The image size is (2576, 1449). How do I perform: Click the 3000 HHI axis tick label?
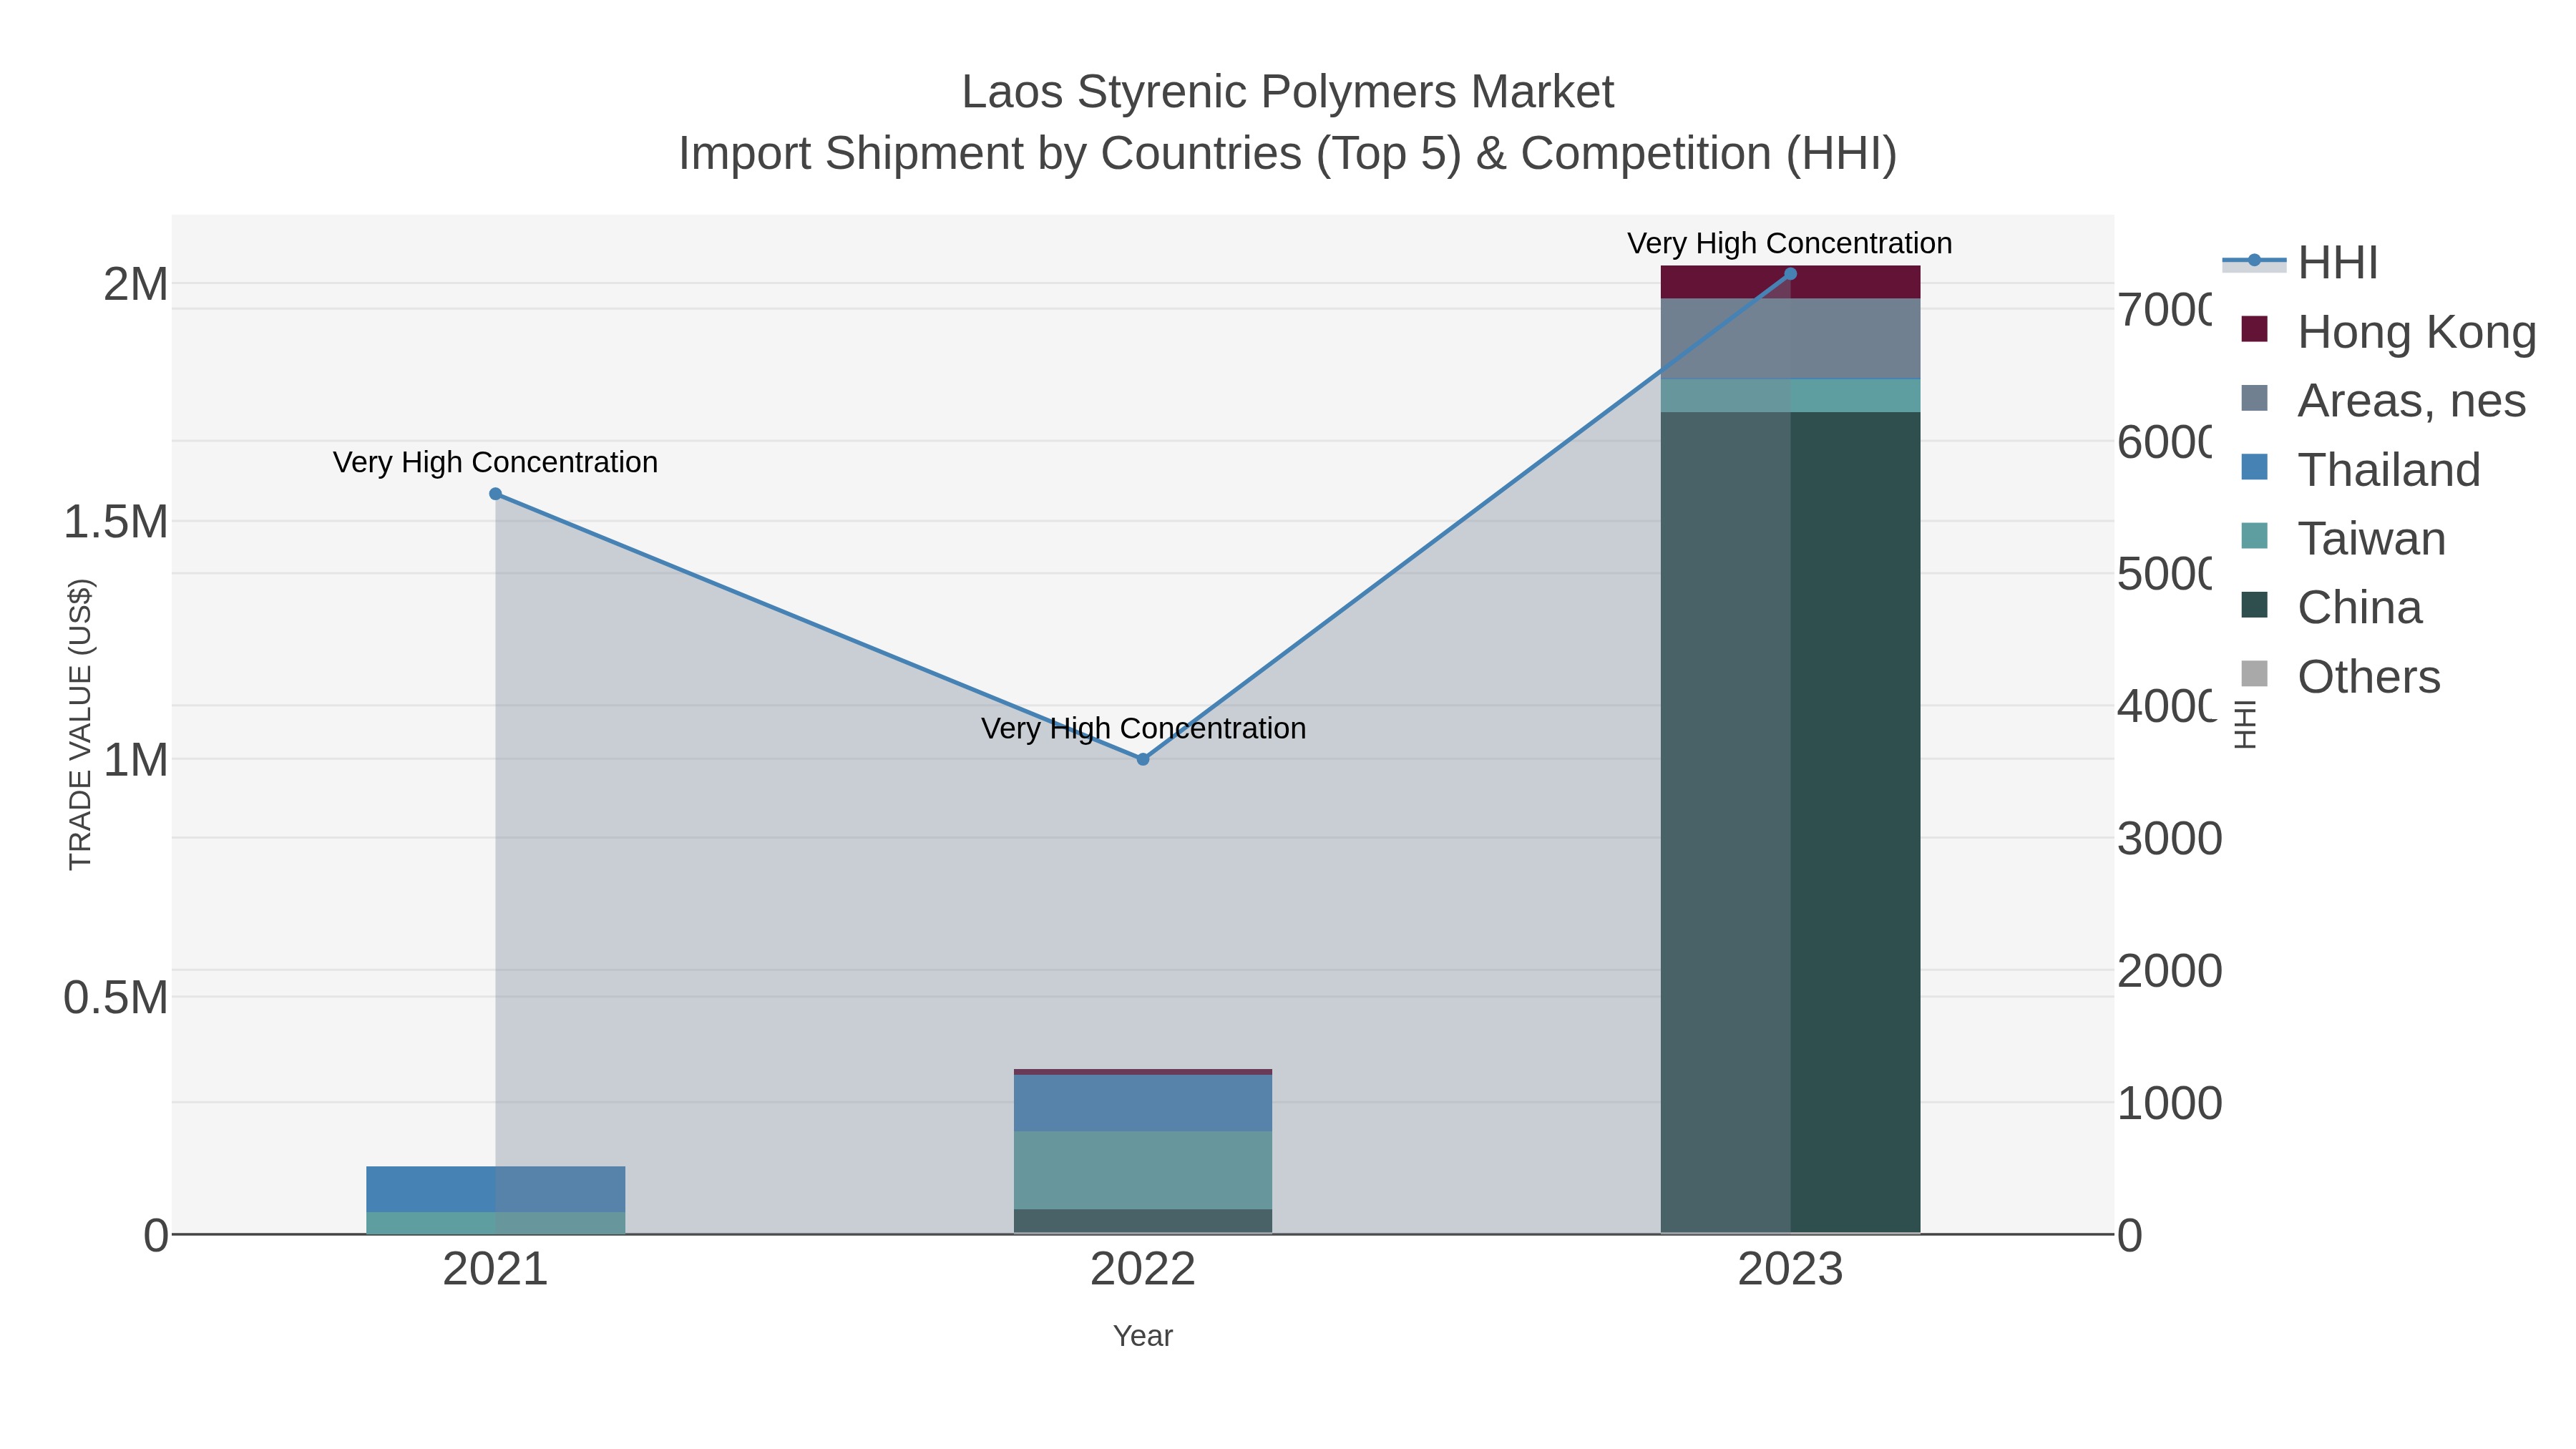(2169, 838)
